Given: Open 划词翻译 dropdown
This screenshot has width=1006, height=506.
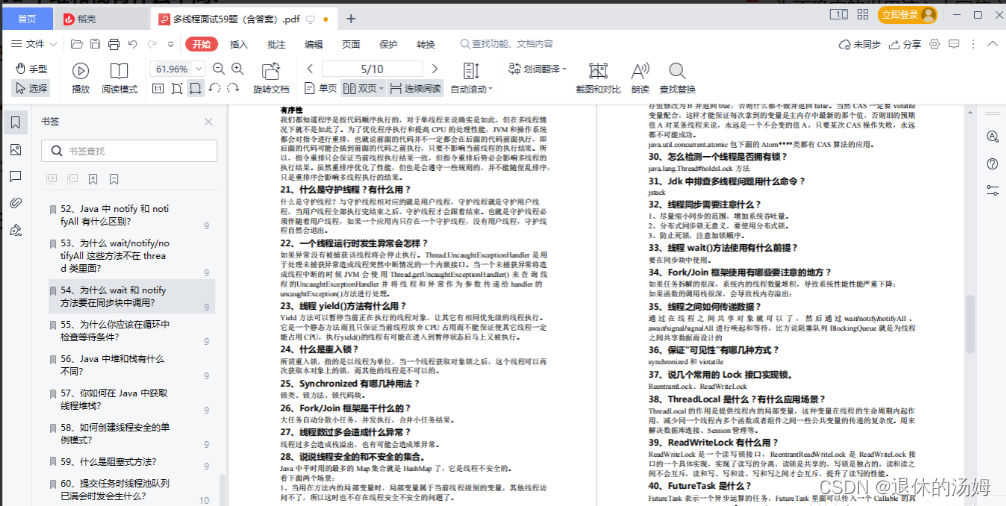Looking at the screenshot, I should pos(538,69).
